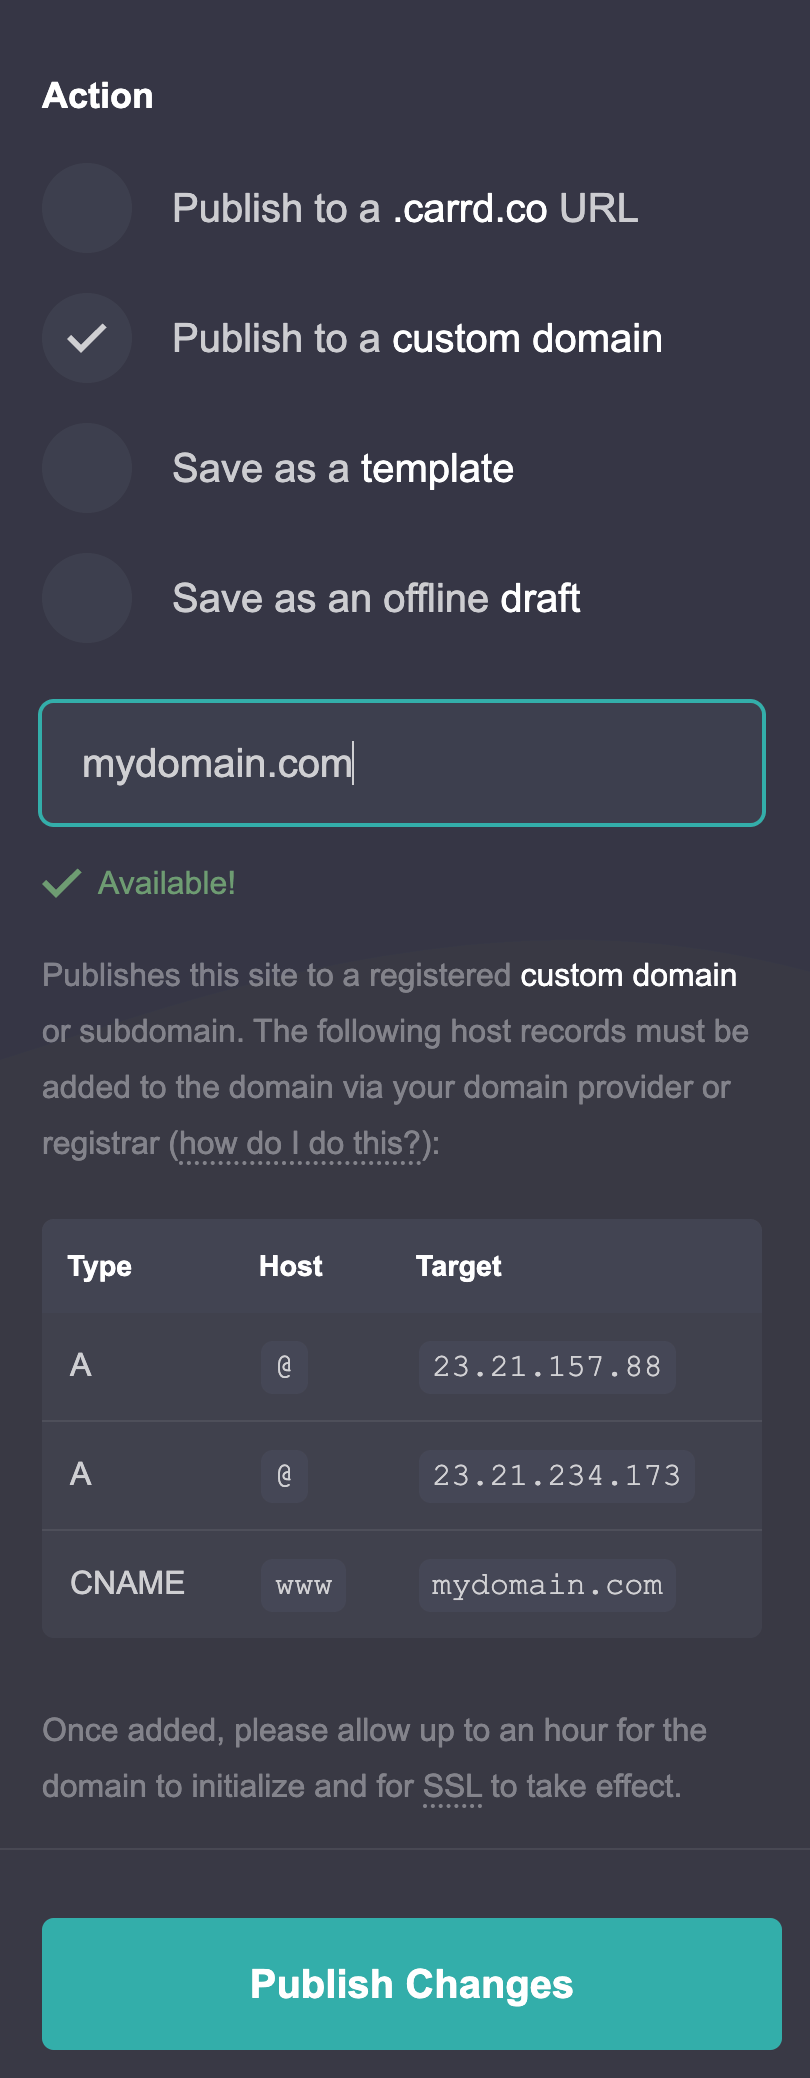Click the www host badge
The width and height of the screenshot is (810, 2078).
coord(303,1585)
